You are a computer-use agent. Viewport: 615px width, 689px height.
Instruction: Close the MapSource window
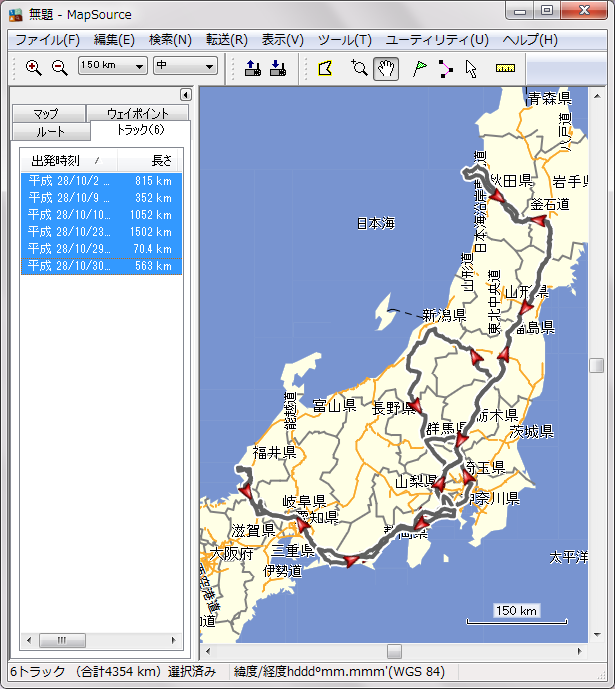click(x=584, y=11)
